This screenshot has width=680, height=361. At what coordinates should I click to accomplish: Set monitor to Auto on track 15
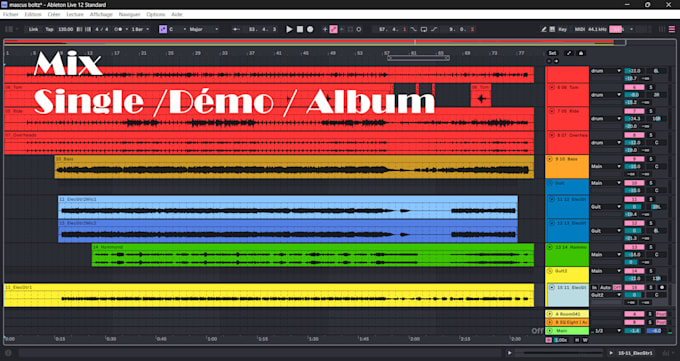(605, 287)
